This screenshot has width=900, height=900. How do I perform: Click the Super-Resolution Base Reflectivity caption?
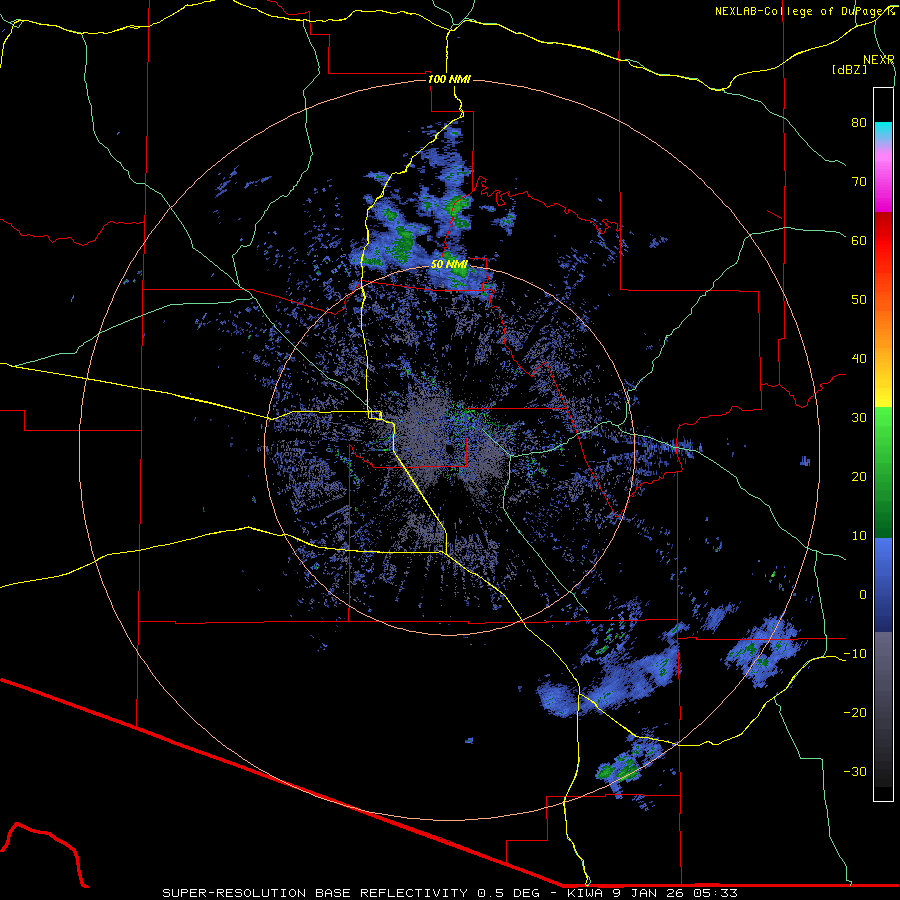449,893
